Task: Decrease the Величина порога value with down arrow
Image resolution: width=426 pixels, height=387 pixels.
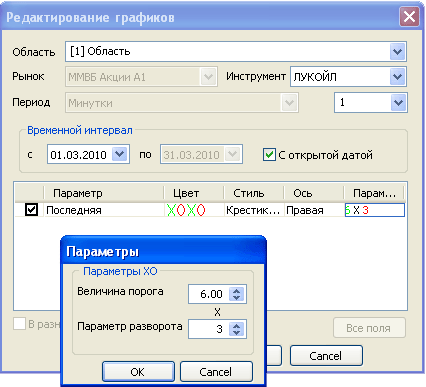Action: click(x=236, y=297)
